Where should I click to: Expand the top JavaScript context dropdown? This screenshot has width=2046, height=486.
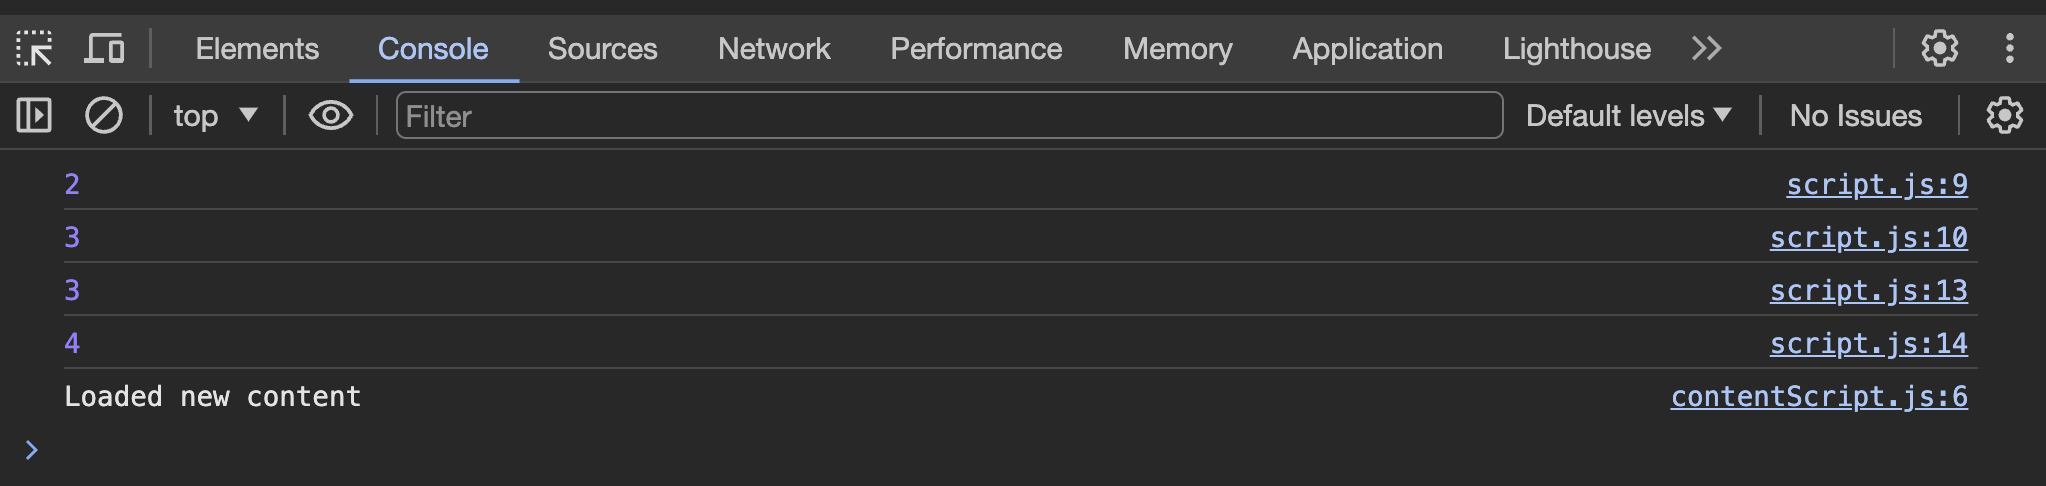[215, 116]
